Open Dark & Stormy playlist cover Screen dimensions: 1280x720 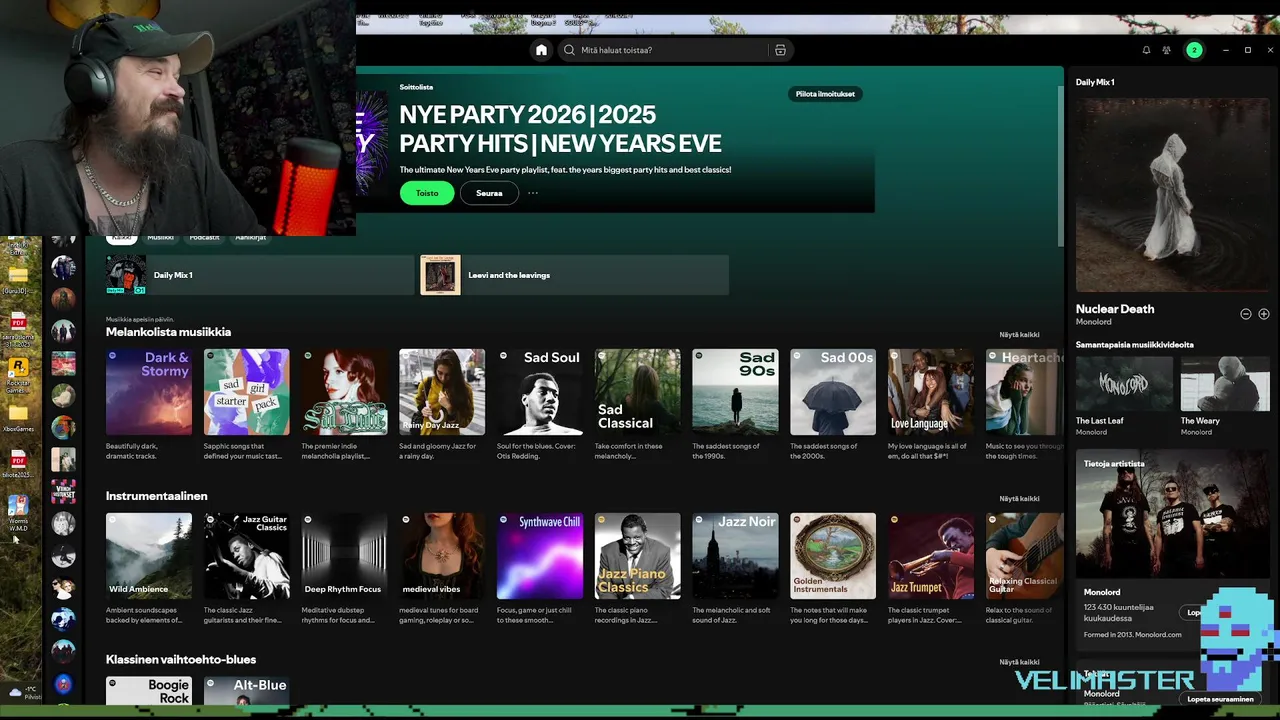coord(149,392)
